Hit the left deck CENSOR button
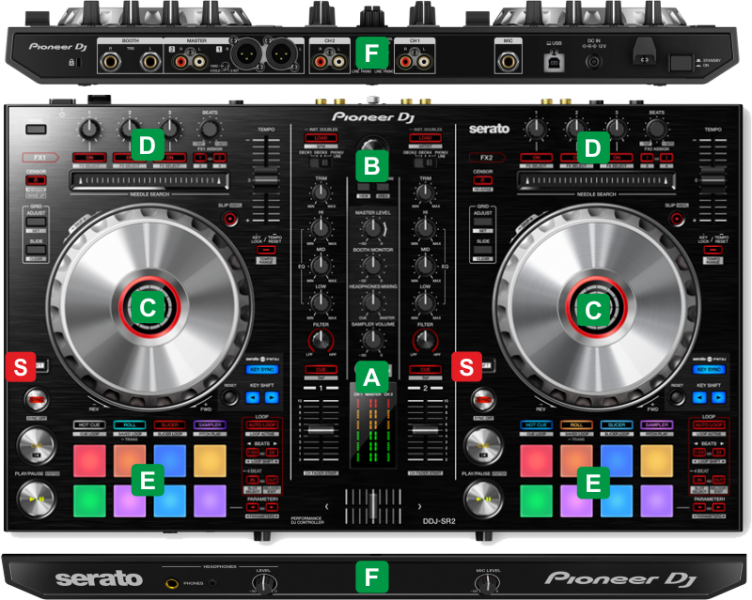Image resolution: width=752 pixels, height=600 pixels. pyautogui.click(x=36, y=180)
